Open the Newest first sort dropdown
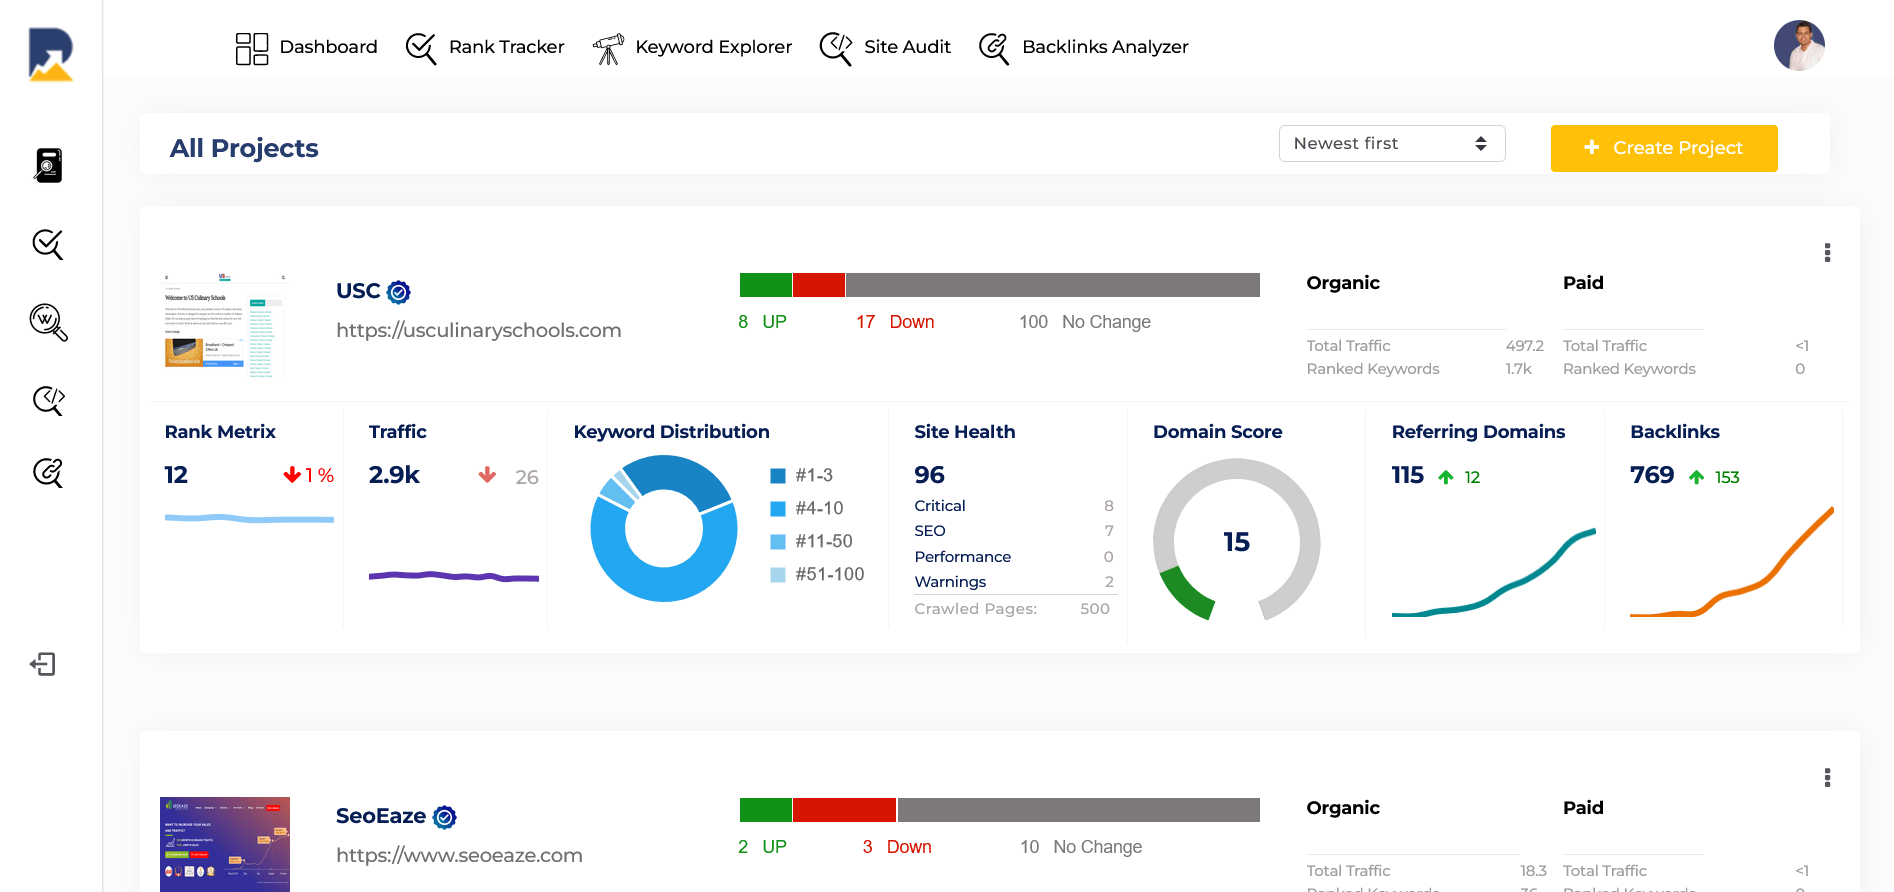The height and width of the screenshot is (892, 1894). [x=1392, y=143]
